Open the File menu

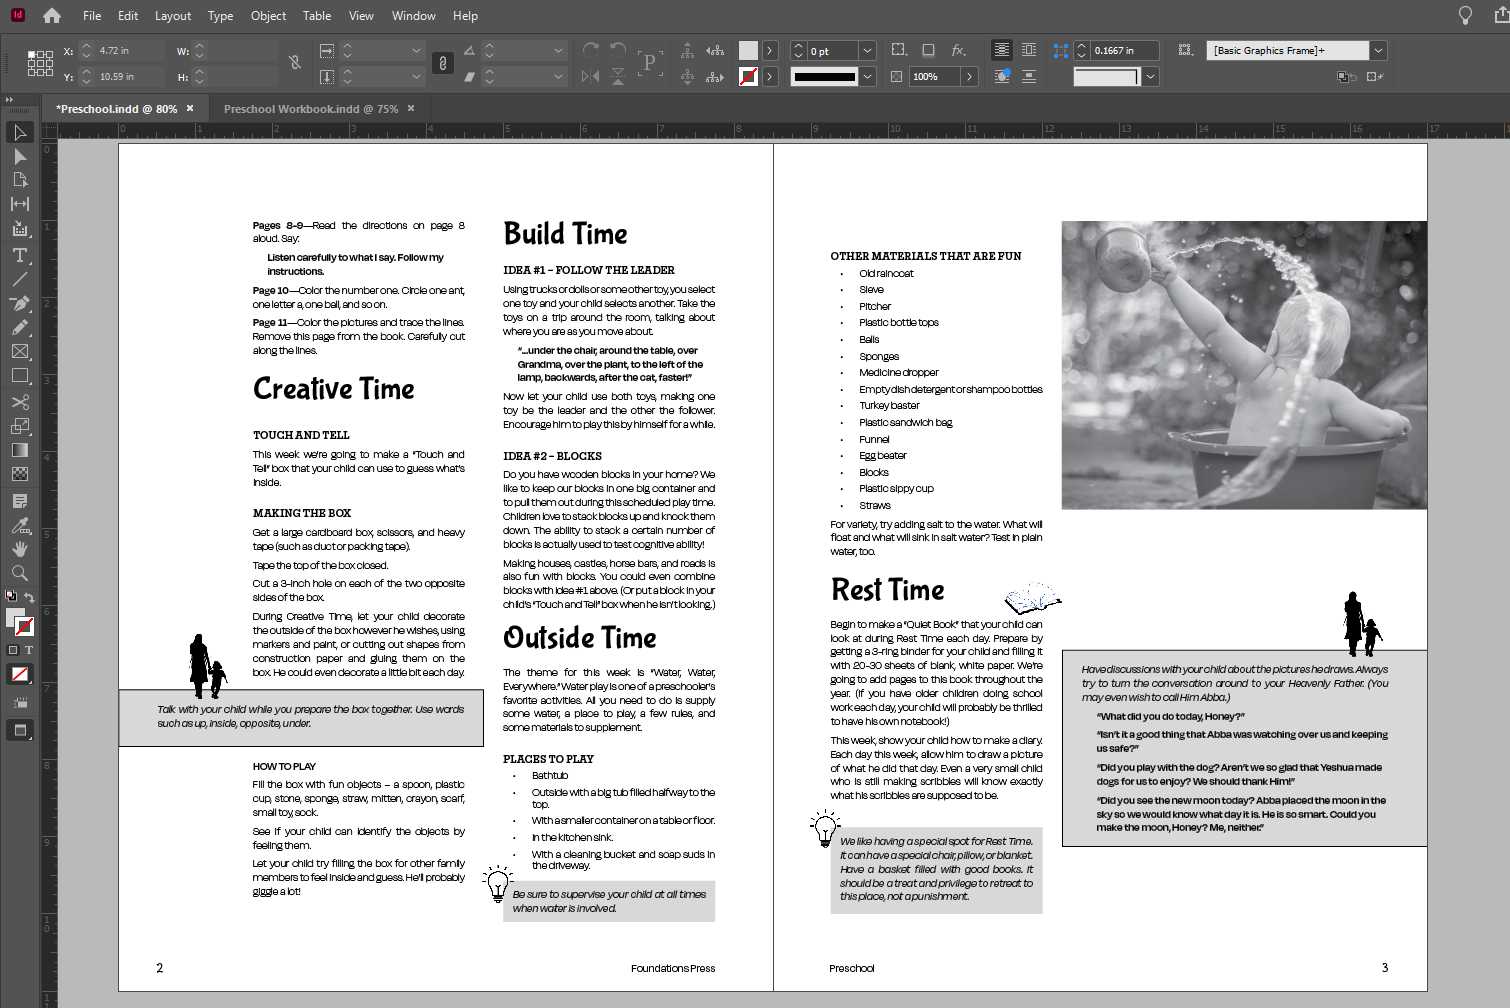pos(92,16)
